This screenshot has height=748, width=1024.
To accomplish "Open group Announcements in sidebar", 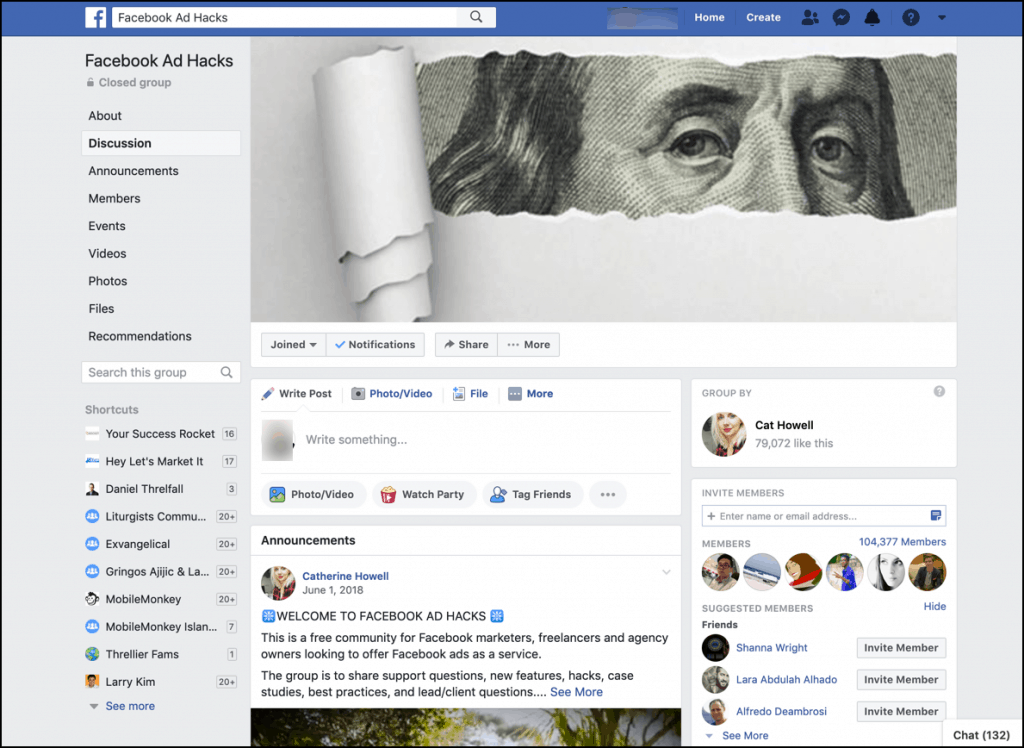I will click(133, 171).
